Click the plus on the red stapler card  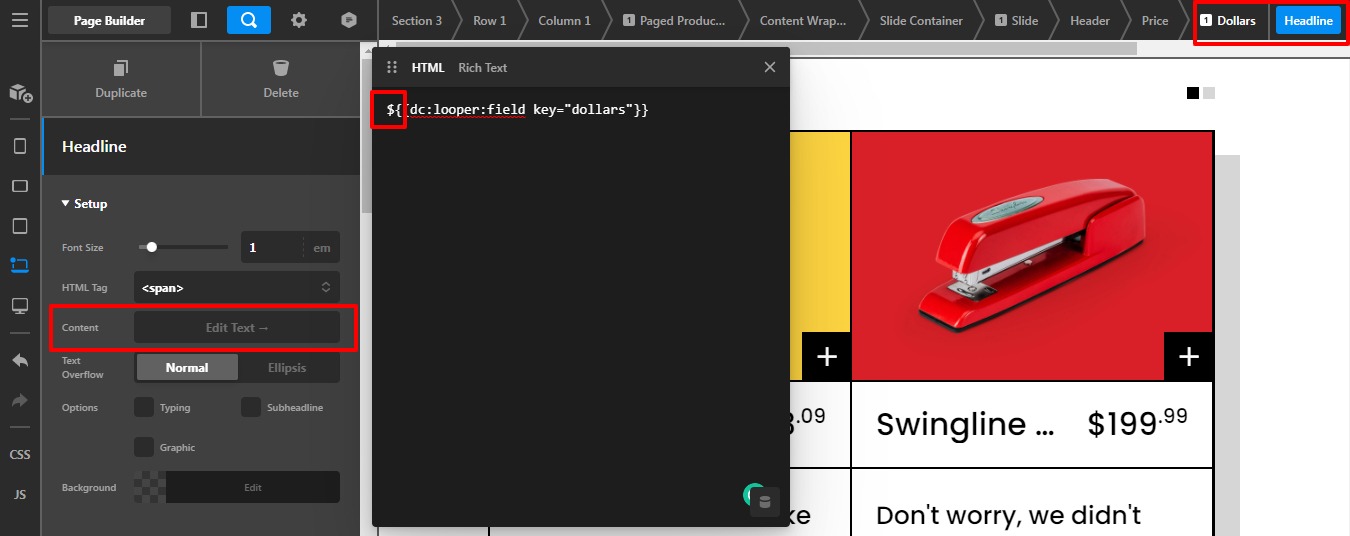click(x=1189, y=357)
